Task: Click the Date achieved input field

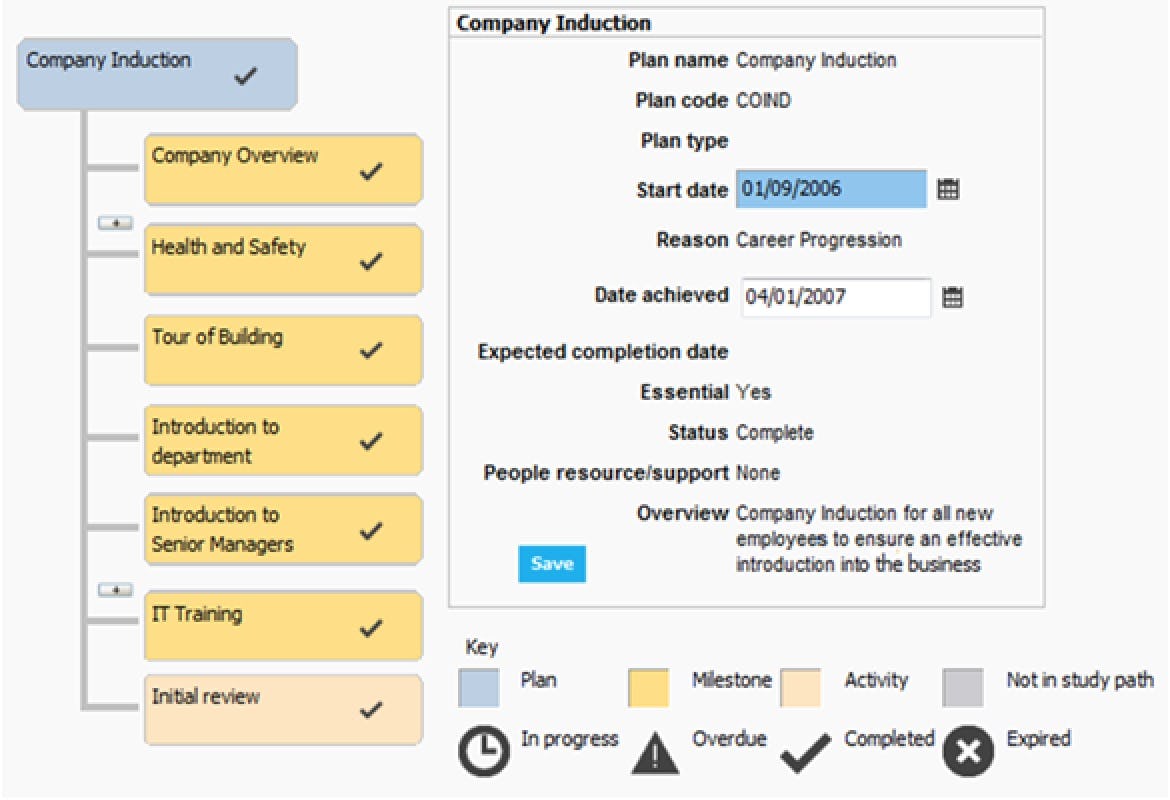Action: coord(836,297)
